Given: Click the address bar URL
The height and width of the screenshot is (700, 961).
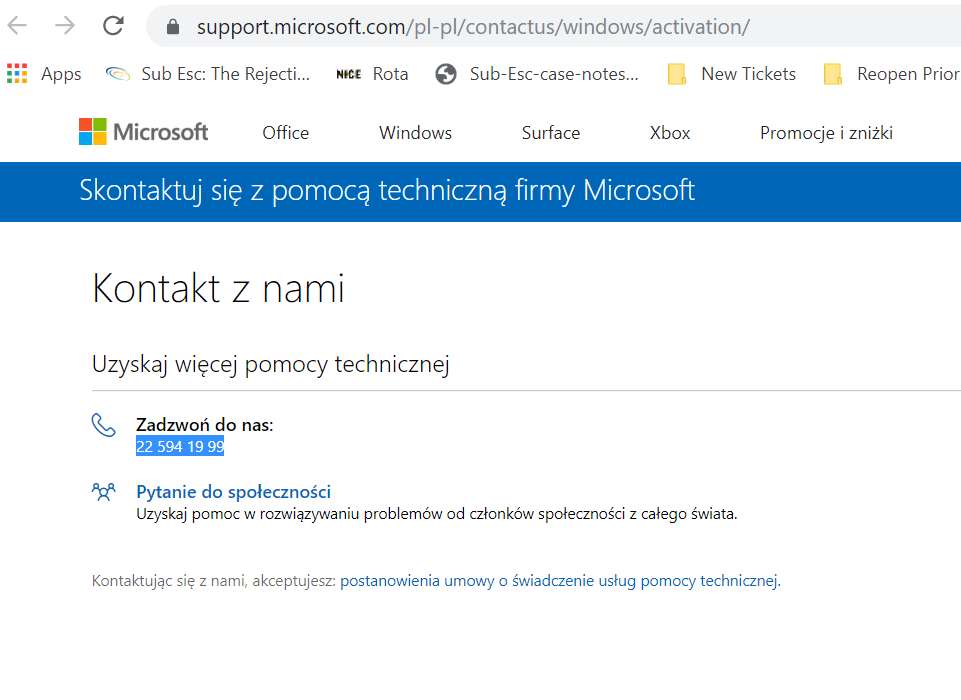Looking at the screenshot, I should (473, 27).
